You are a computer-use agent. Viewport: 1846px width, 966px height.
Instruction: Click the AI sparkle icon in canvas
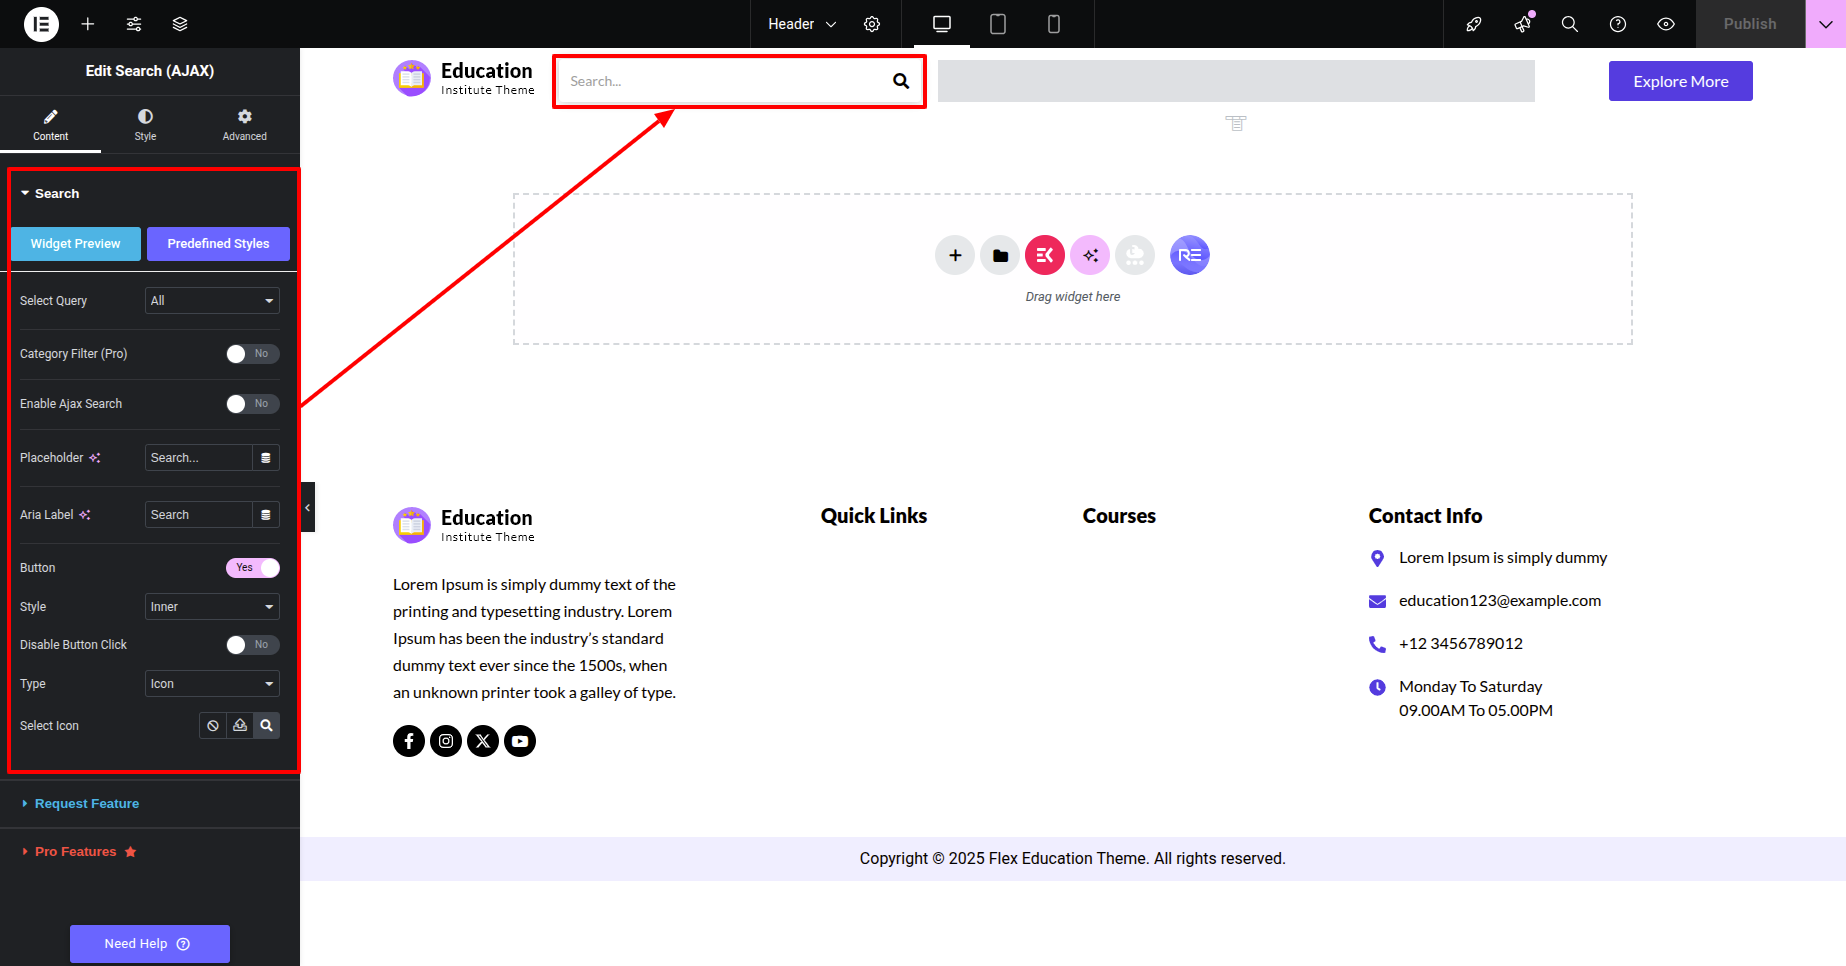tap(1090, 255)
